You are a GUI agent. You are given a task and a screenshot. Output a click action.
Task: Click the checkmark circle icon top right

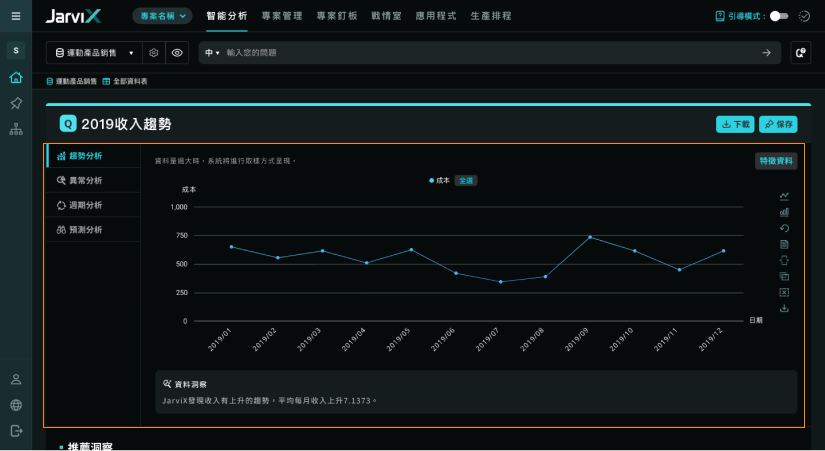[x=804, y=16]
